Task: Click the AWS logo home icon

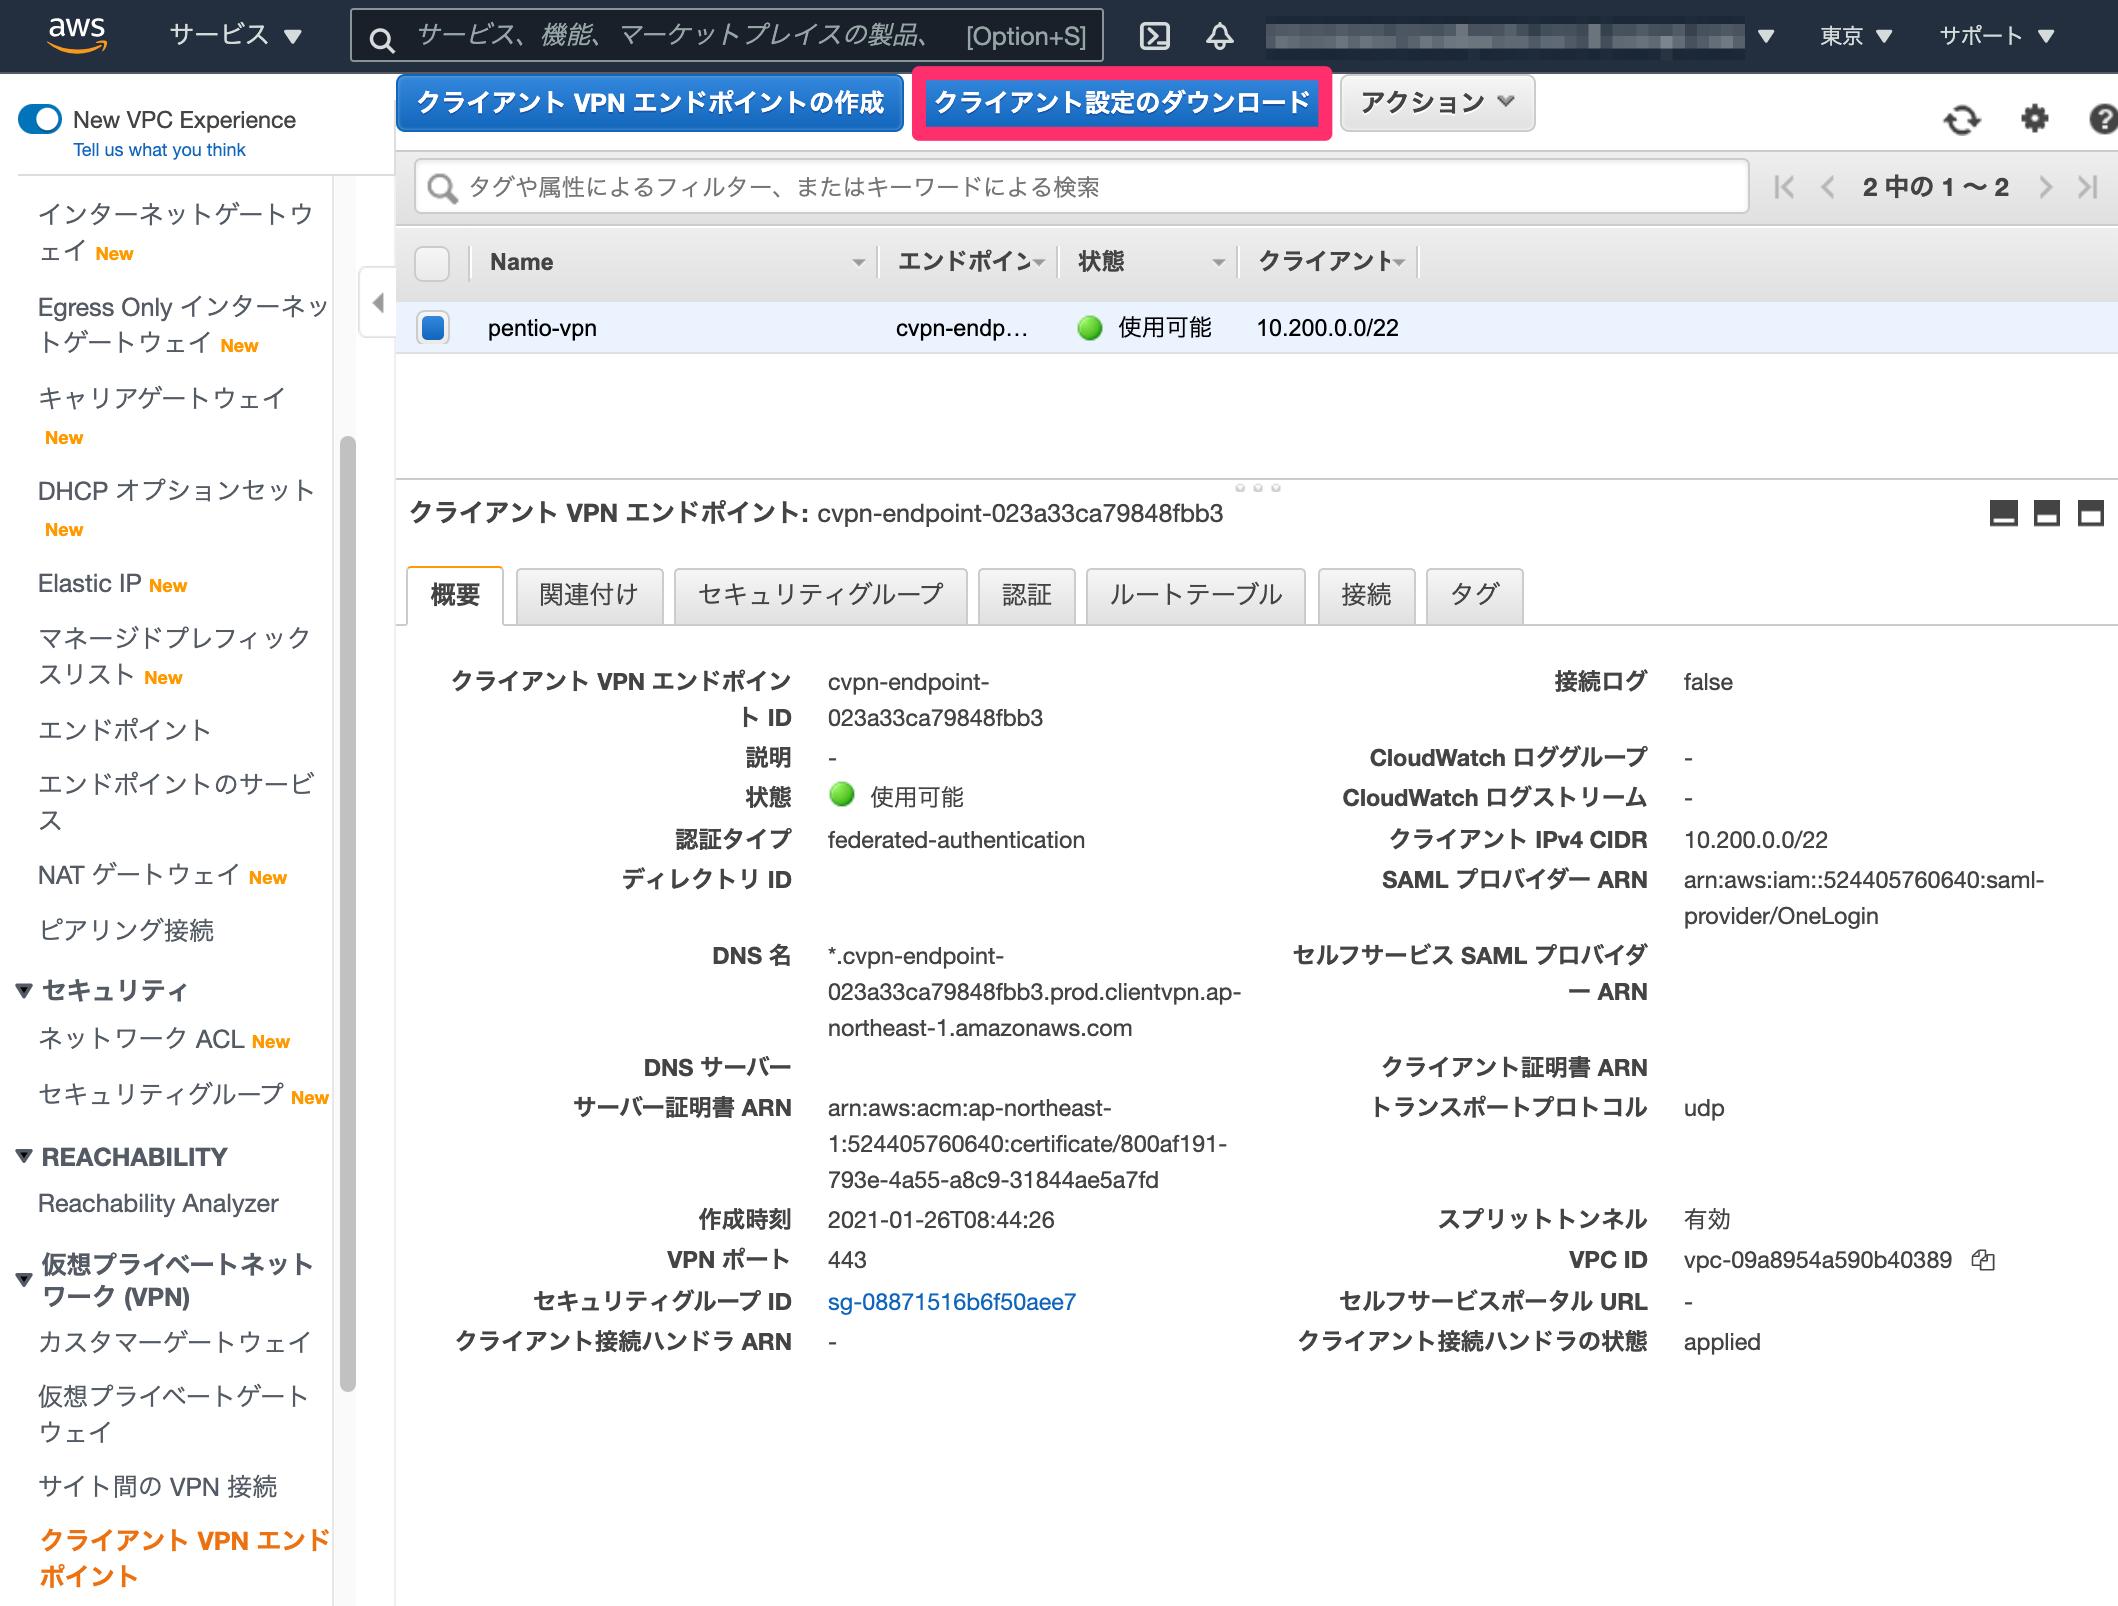Action: (76, 34)
